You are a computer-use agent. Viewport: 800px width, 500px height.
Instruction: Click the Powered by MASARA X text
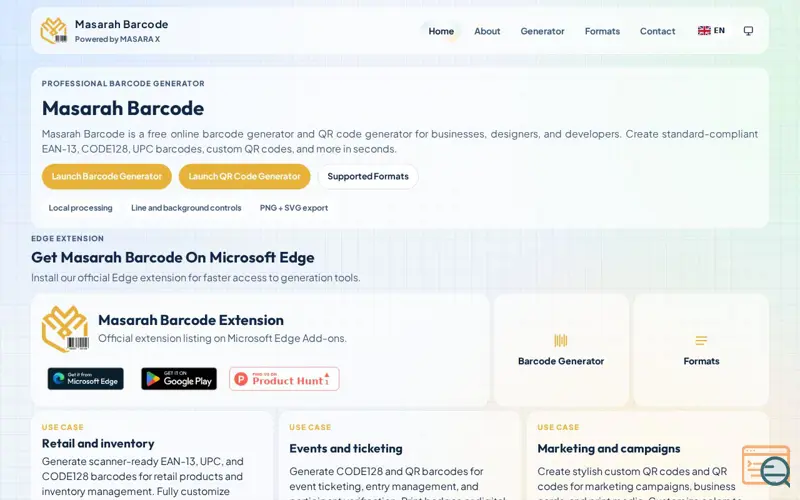pos(117,39)
